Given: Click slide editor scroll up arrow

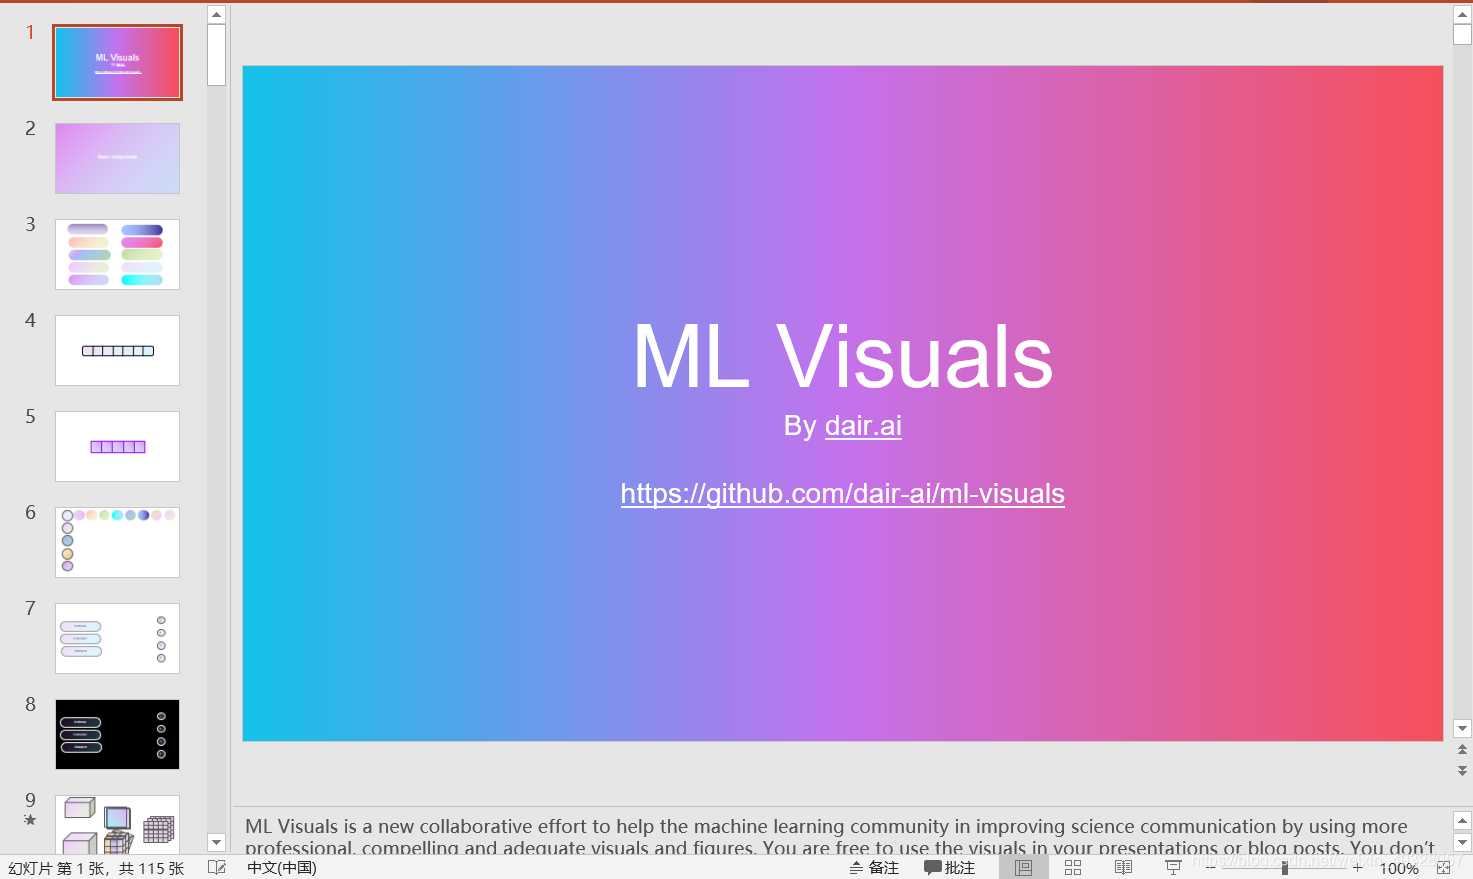Looking at the screenshot, I should 1462,14.
